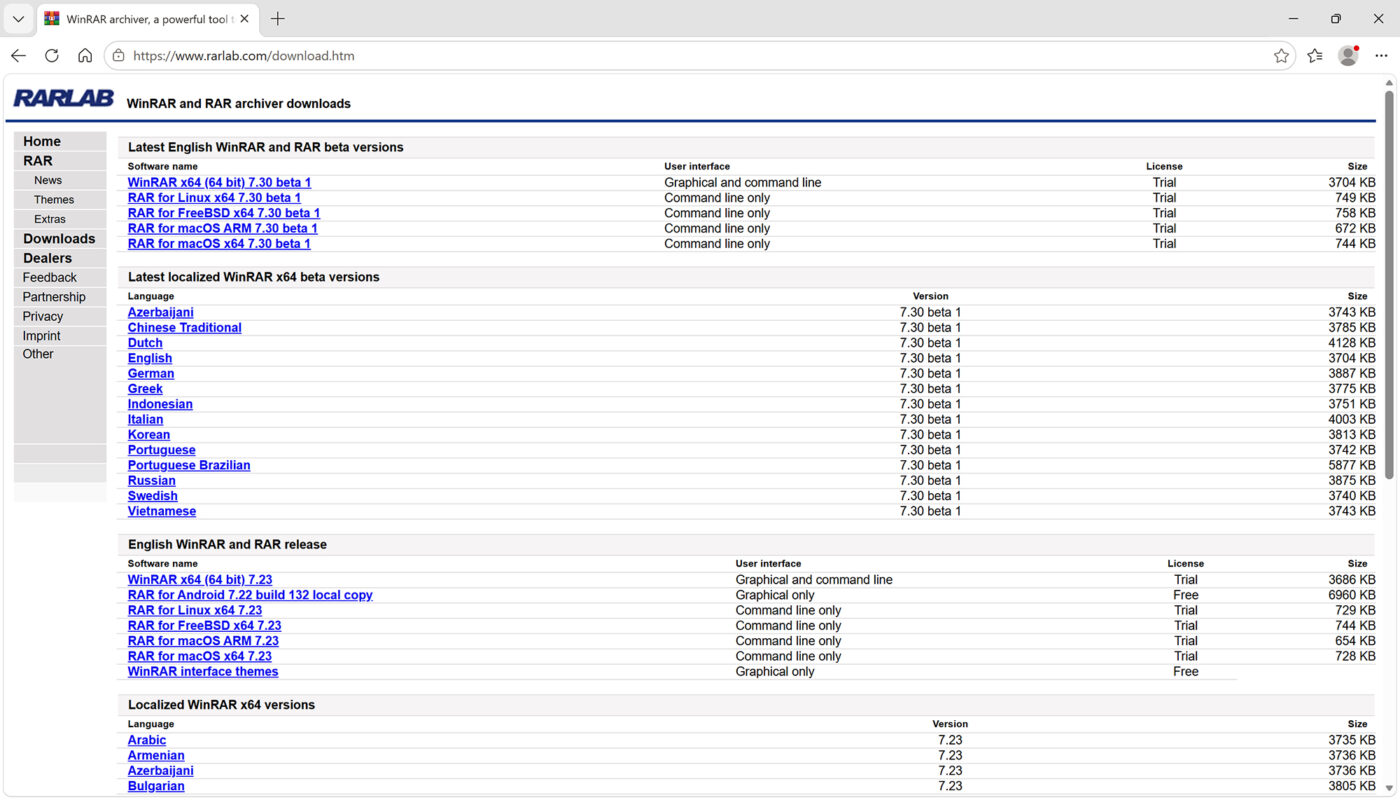Screen dimensions: 1400x800
Task: Open the favorites list icon
Action: (x=1315, y=56)
